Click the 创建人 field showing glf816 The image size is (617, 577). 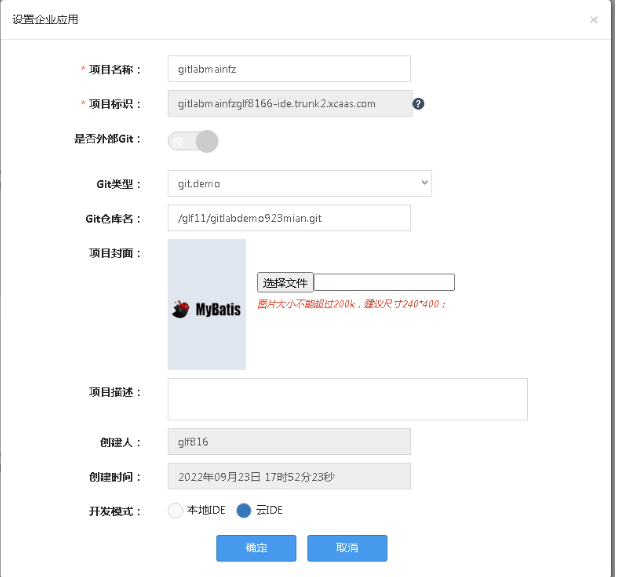(x=289, y=442)
